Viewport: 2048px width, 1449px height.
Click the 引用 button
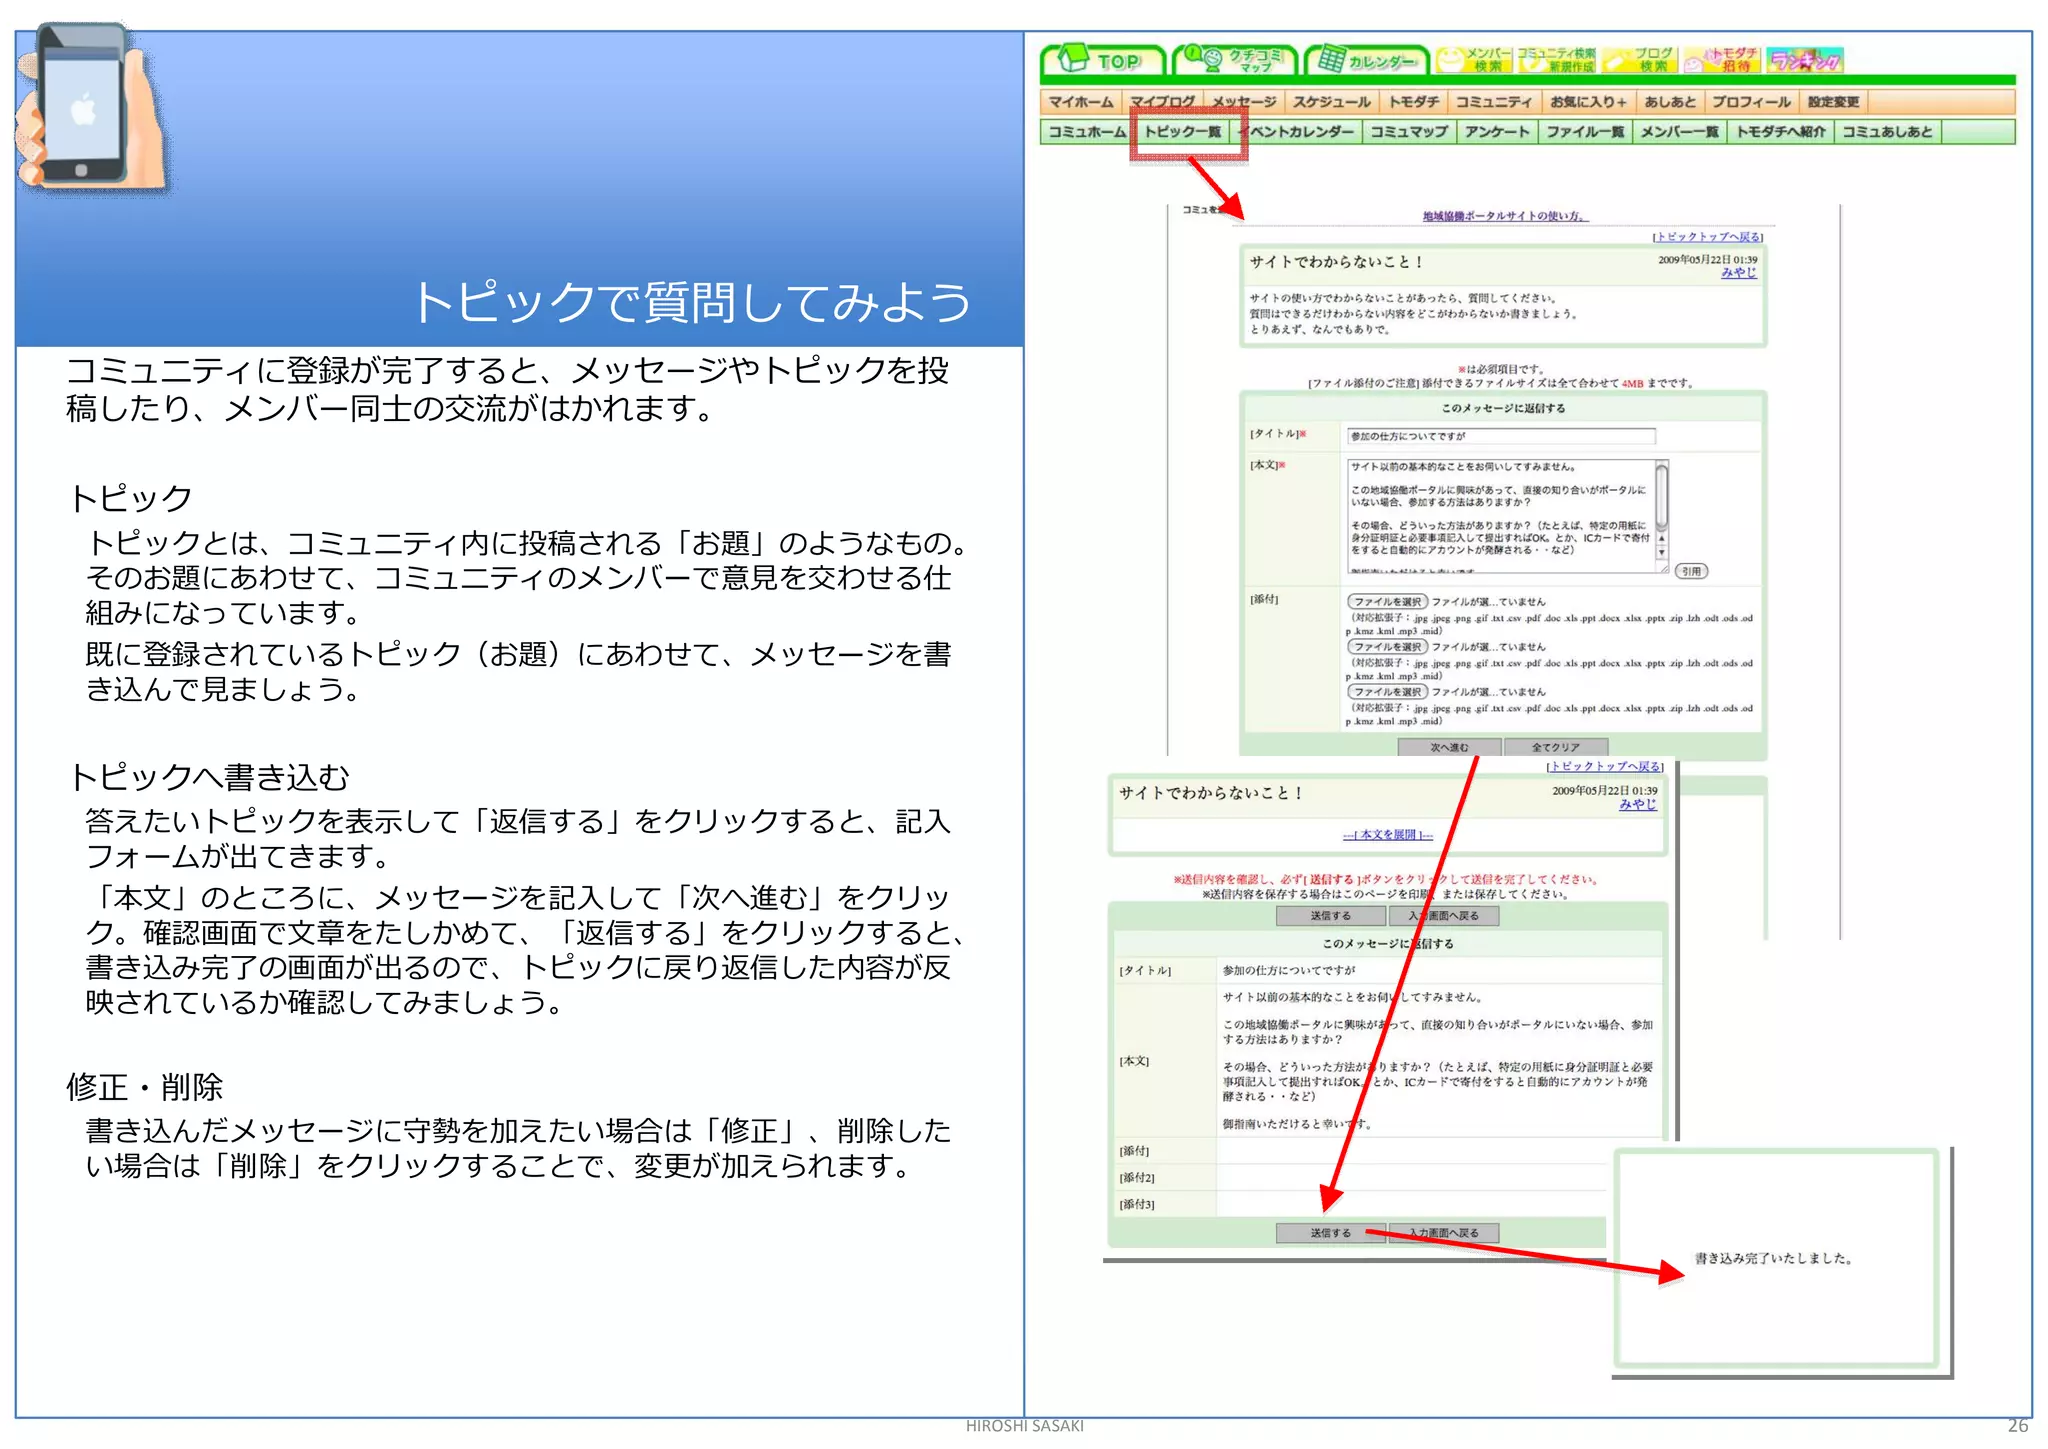[1691, 571]
